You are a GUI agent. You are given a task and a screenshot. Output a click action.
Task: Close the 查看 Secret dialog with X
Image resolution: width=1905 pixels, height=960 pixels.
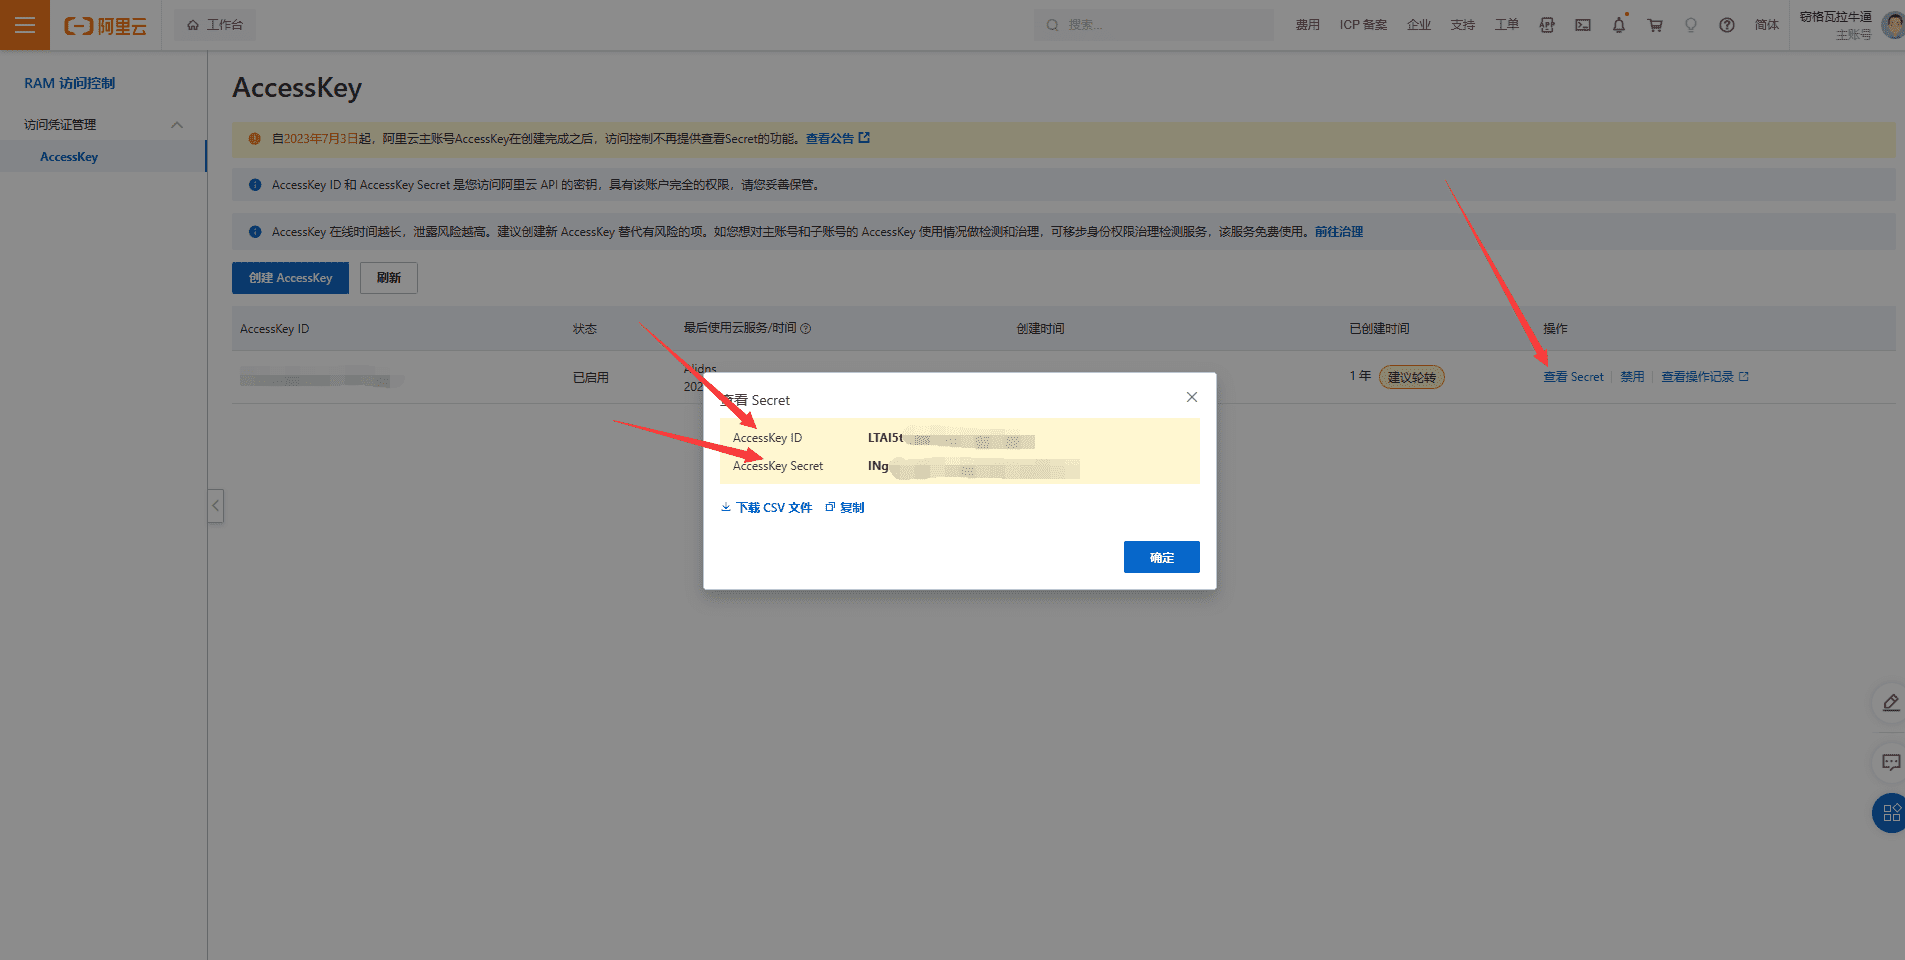click(1191, 397)
